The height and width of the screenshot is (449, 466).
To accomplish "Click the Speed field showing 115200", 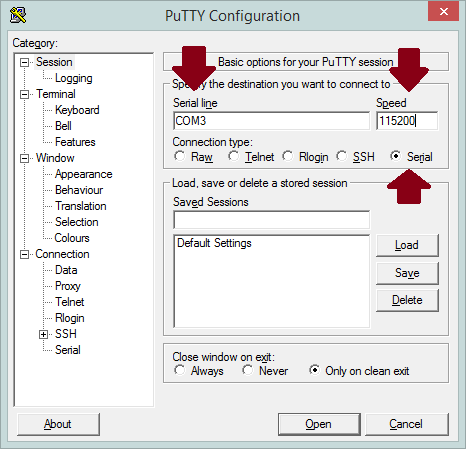I will click(x=407, y=121).
